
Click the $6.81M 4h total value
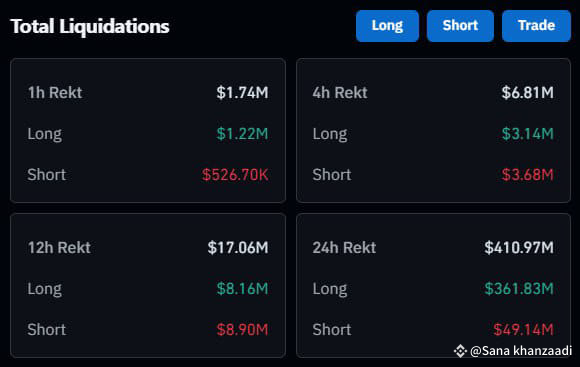tap(527, 92)
